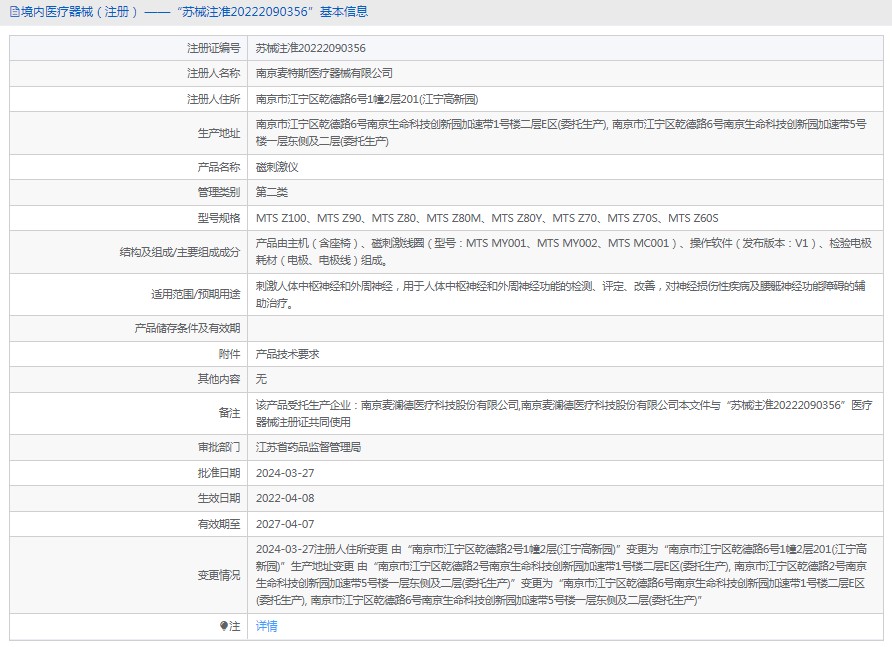Click the 第二类 category value

click(x=272, y=192)
